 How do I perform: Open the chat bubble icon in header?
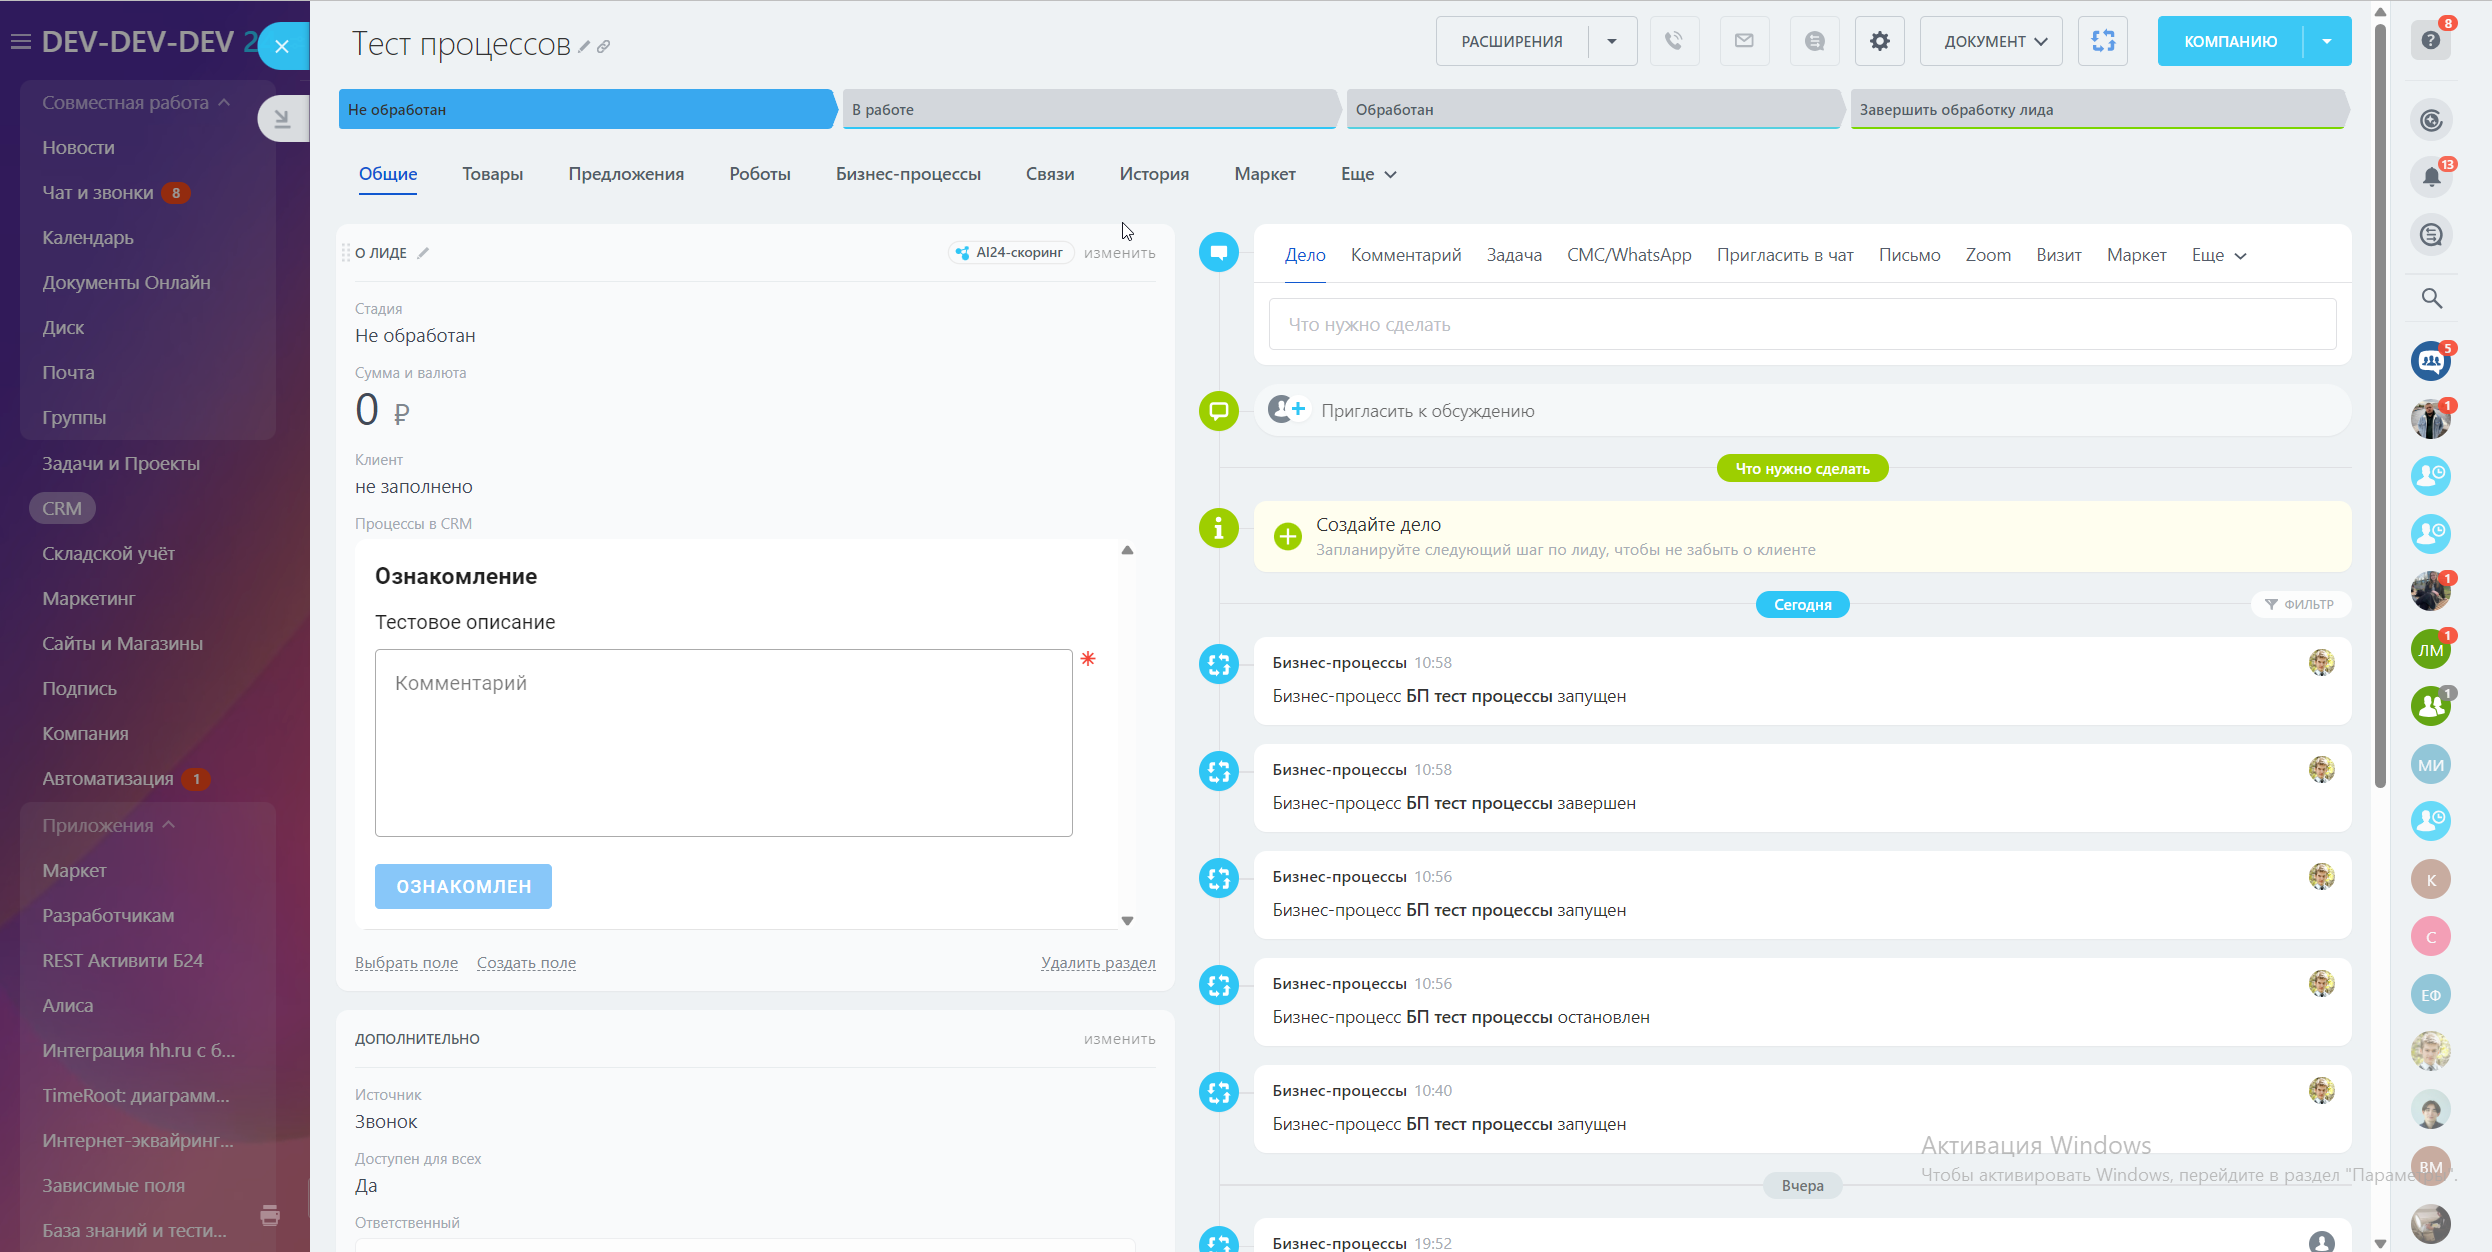tap(1814, 41)
